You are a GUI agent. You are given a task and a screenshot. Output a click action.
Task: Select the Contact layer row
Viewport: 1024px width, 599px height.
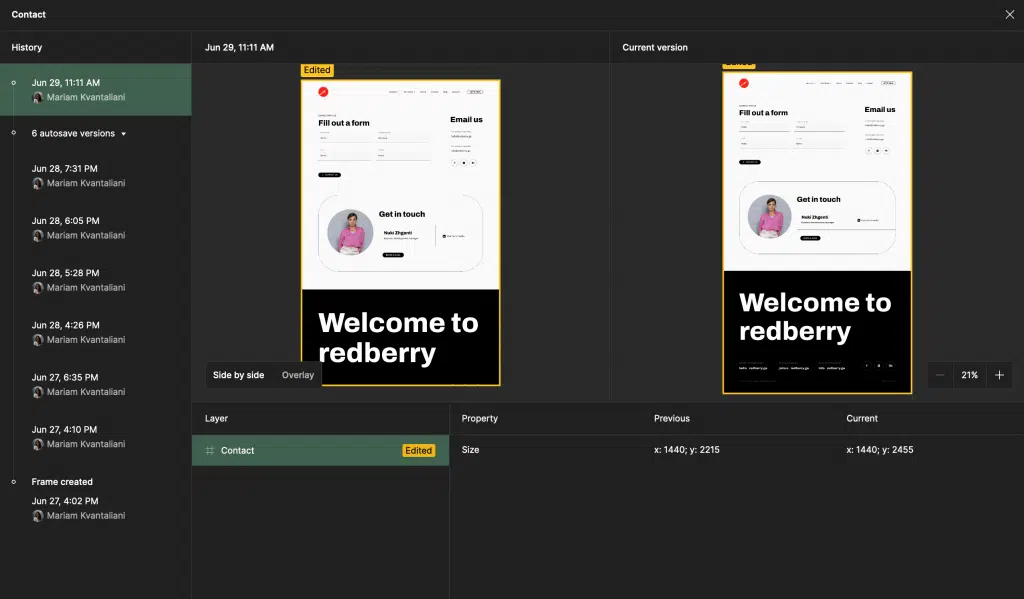(300, 451)
